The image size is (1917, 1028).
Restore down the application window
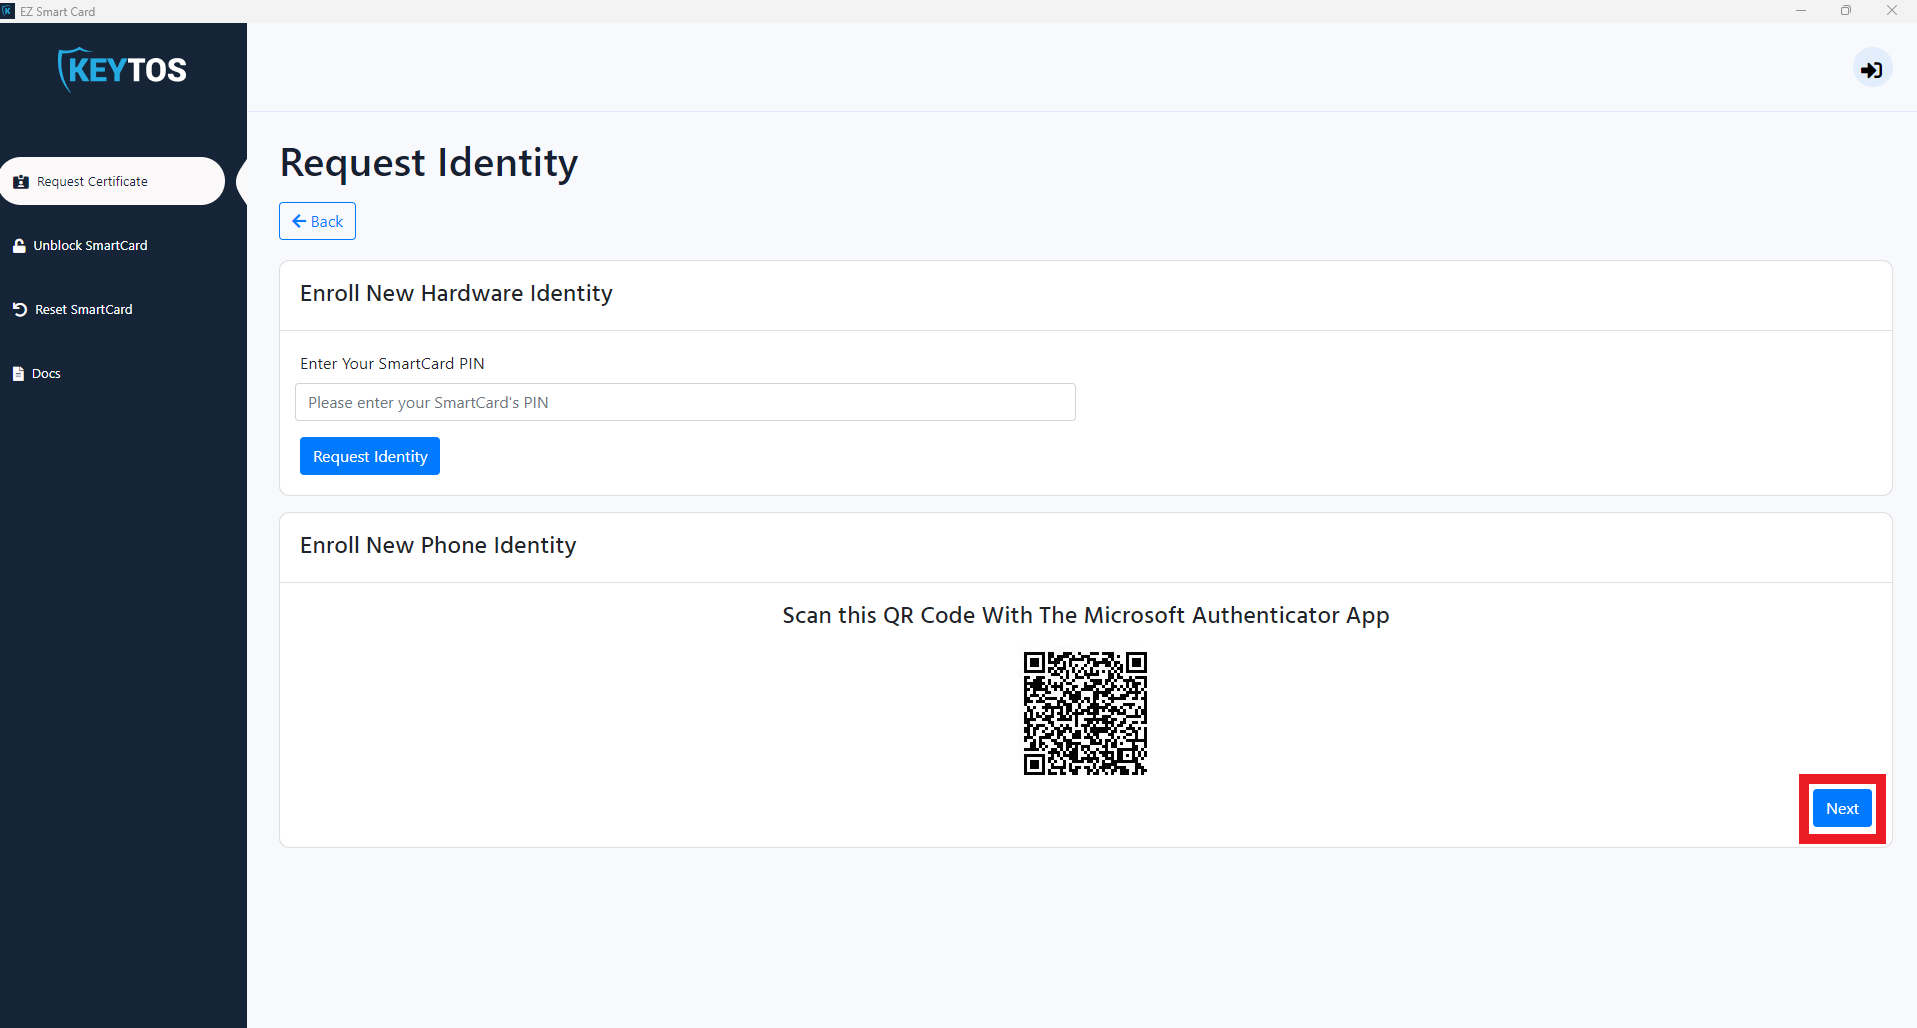click(x=1846, y=11)
